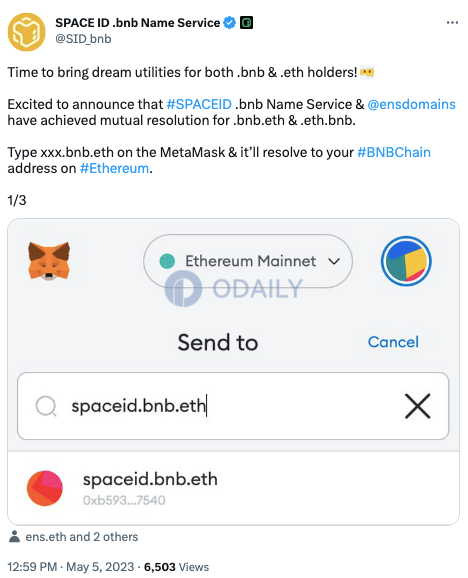Open the SPACE ID profile avatar
The height and width of the screenshot is (578, 468).
(x=27, y=32)
